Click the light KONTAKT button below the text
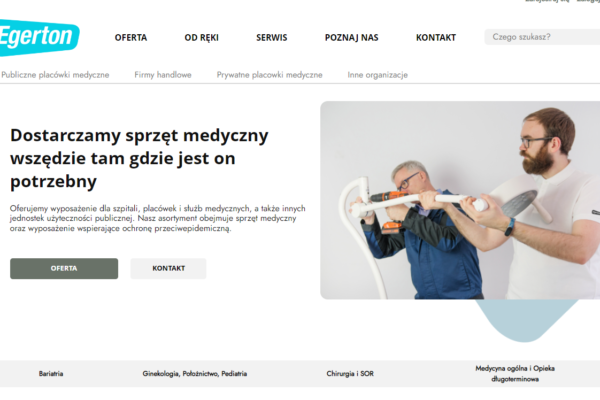This screenshot has width=600, height=400. tap(168, 268)
